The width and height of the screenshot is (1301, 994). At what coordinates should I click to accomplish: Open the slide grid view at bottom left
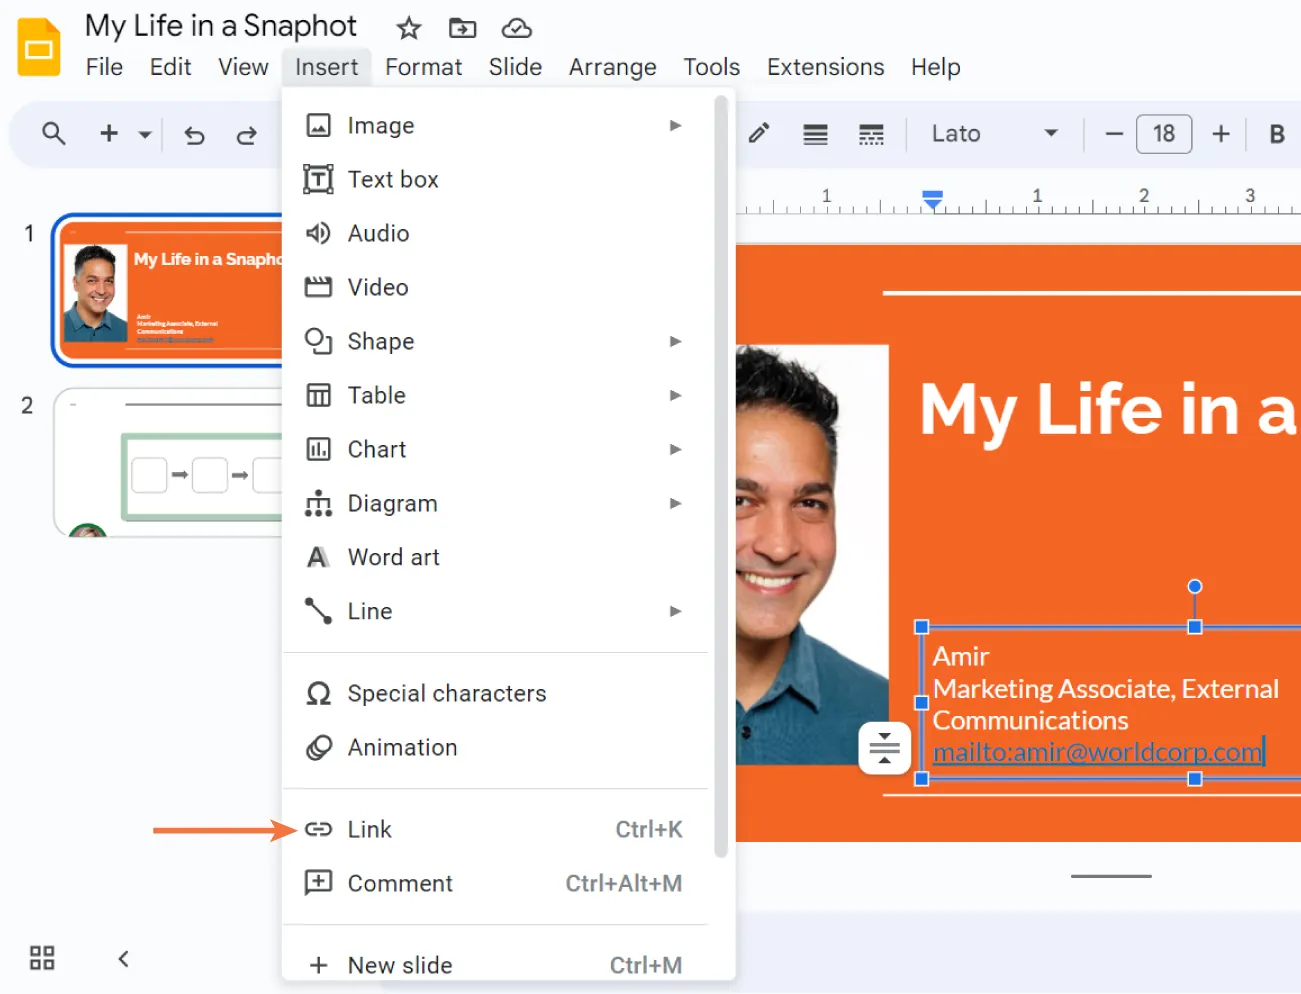pos(42,957)
